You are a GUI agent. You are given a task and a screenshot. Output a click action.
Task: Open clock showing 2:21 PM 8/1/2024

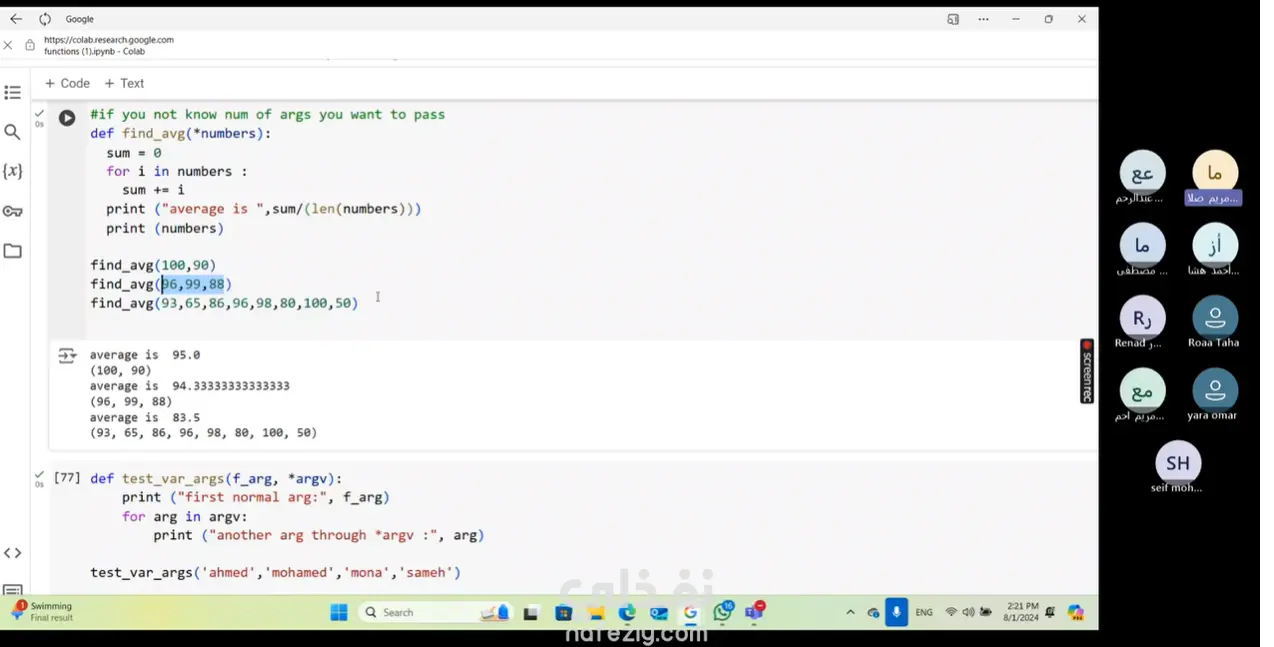click(1022, 612)
